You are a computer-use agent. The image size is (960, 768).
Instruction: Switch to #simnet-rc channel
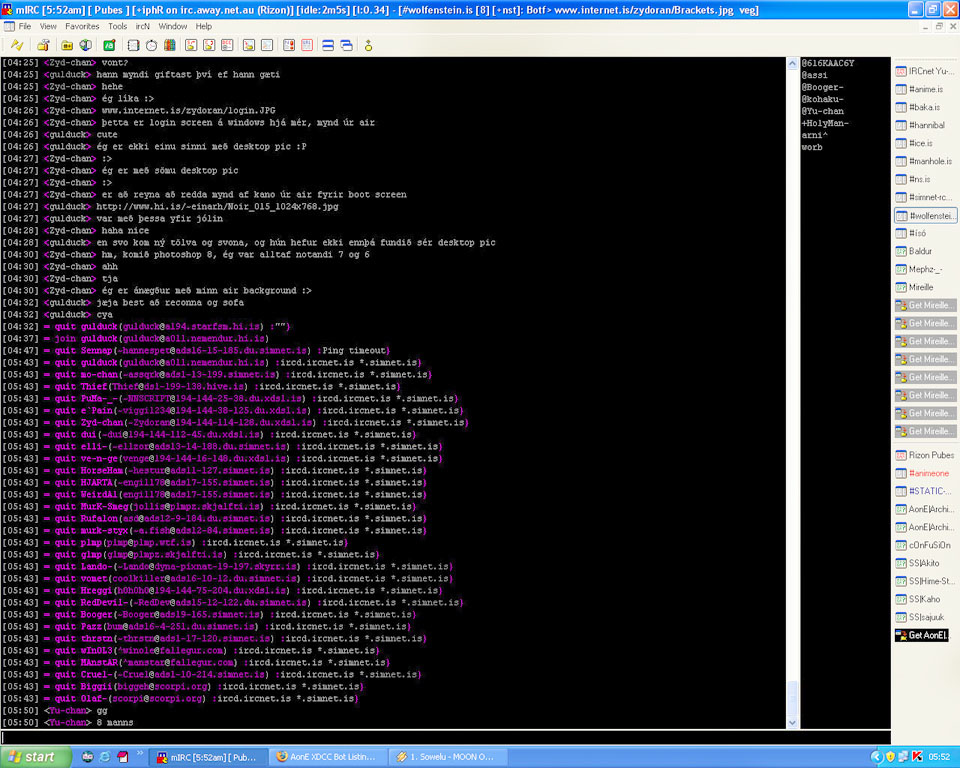click(925, 197)
